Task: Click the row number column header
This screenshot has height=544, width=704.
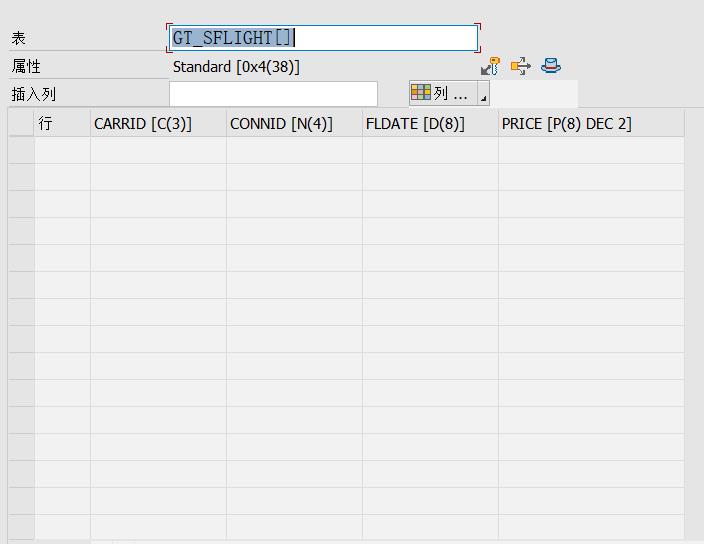Action: coord(62,123)
